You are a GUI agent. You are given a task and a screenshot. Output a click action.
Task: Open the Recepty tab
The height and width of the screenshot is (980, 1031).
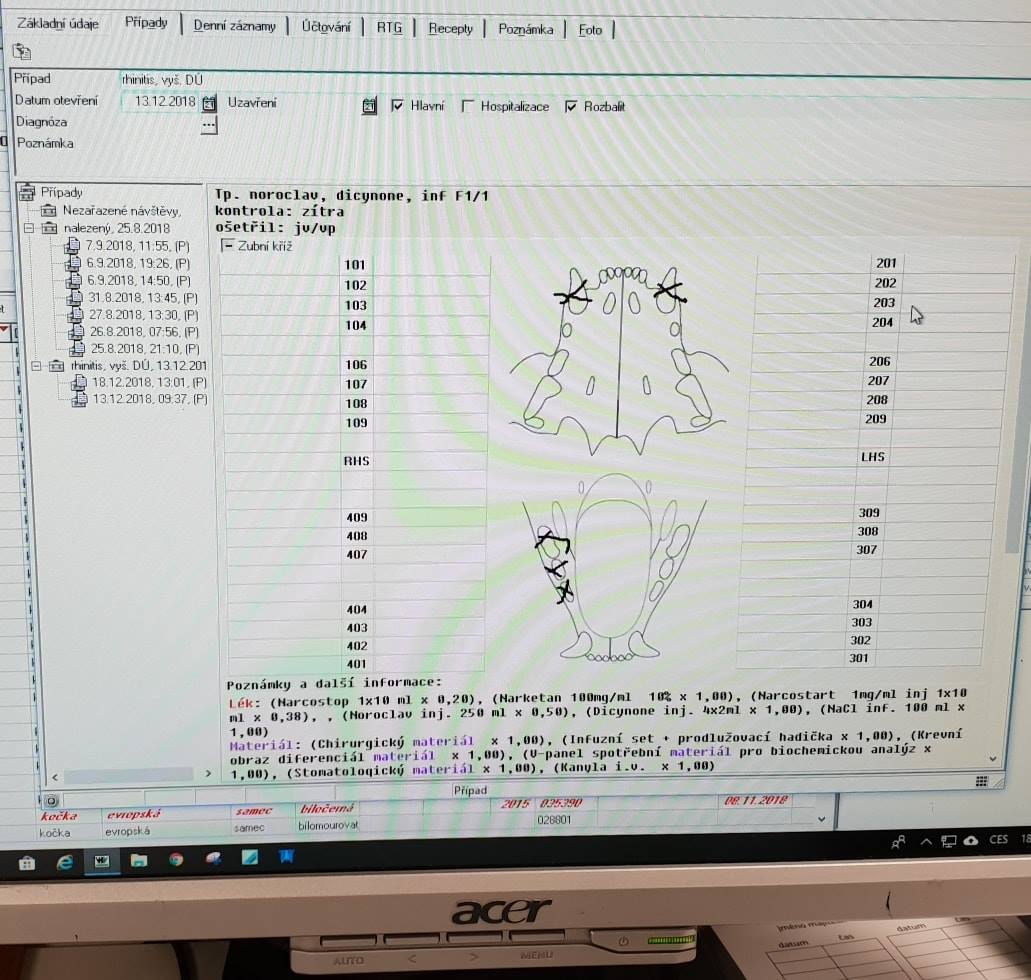point(450,28)
